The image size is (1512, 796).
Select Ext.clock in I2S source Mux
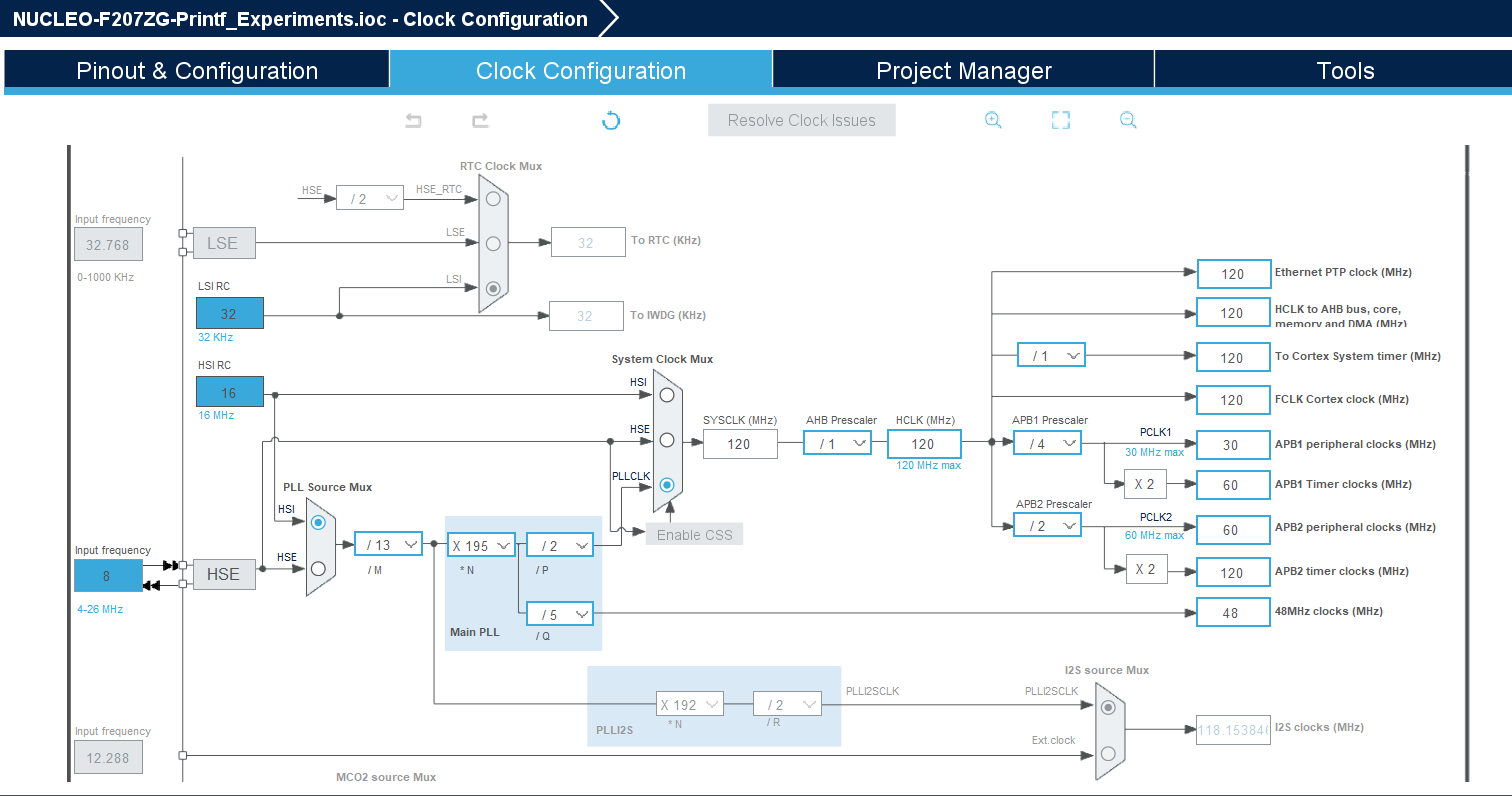tap(1107, 753)
